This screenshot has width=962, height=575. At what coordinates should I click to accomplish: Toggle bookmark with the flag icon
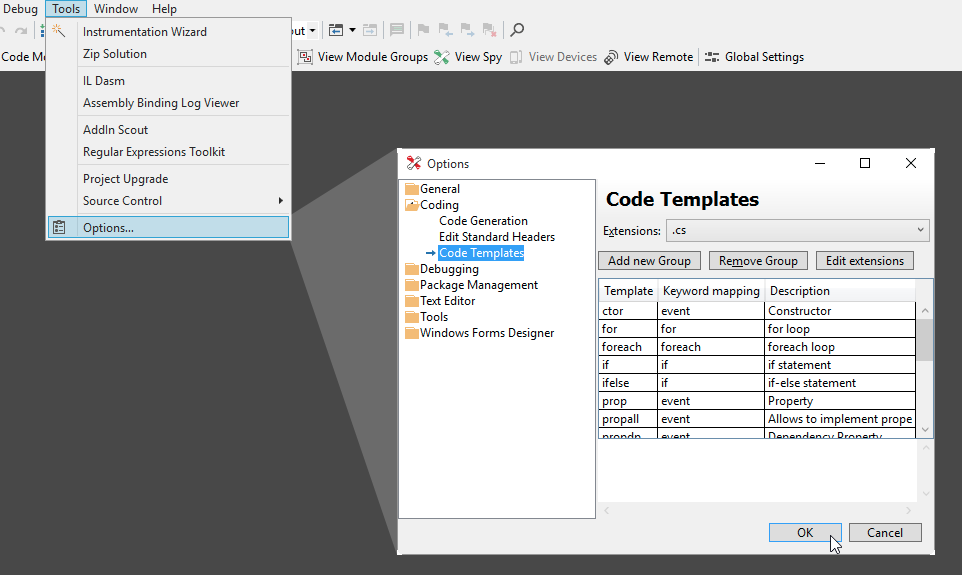pyautogui.click(x=423, y=29)
